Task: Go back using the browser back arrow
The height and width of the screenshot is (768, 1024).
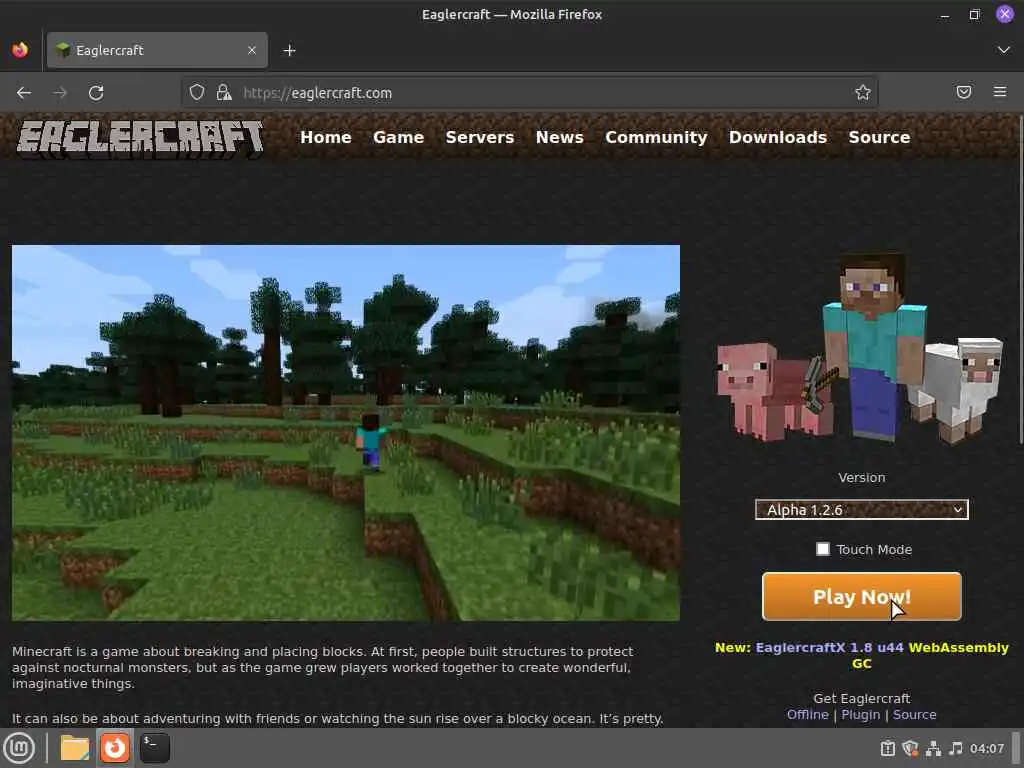Action: [x=24, y=93]
